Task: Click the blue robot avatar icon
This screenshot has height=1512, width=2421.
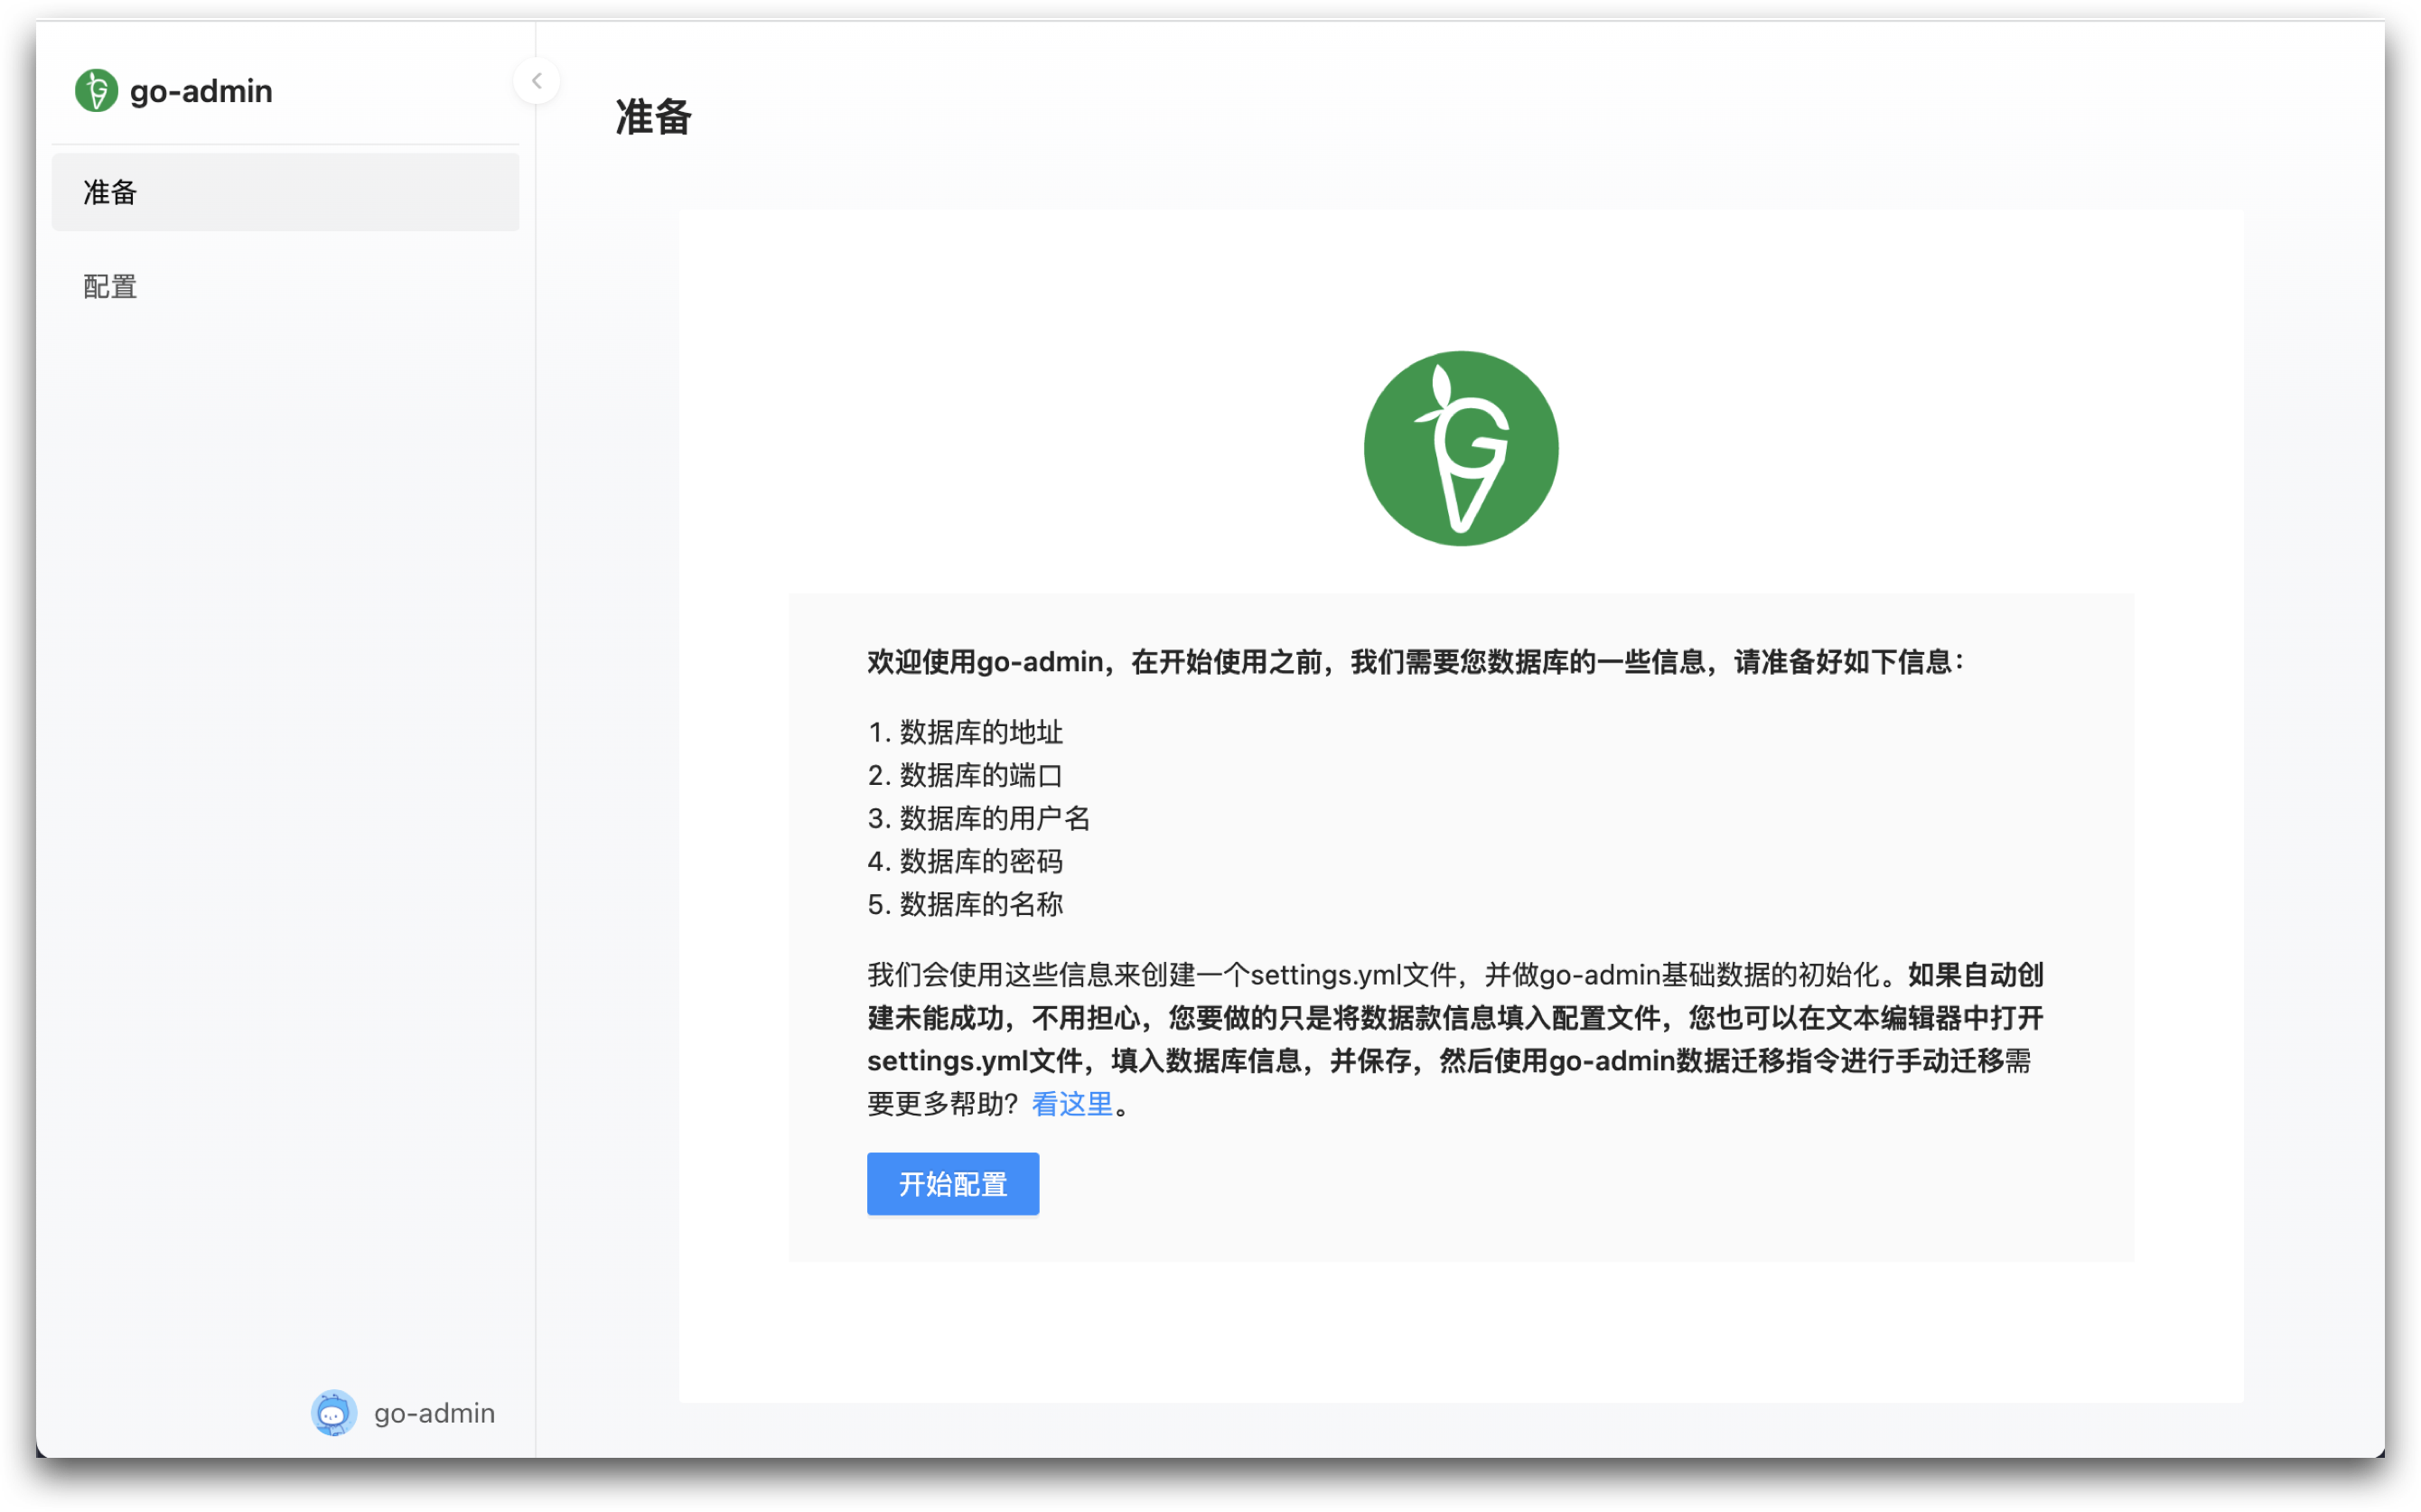Action: coord(334,1412)
